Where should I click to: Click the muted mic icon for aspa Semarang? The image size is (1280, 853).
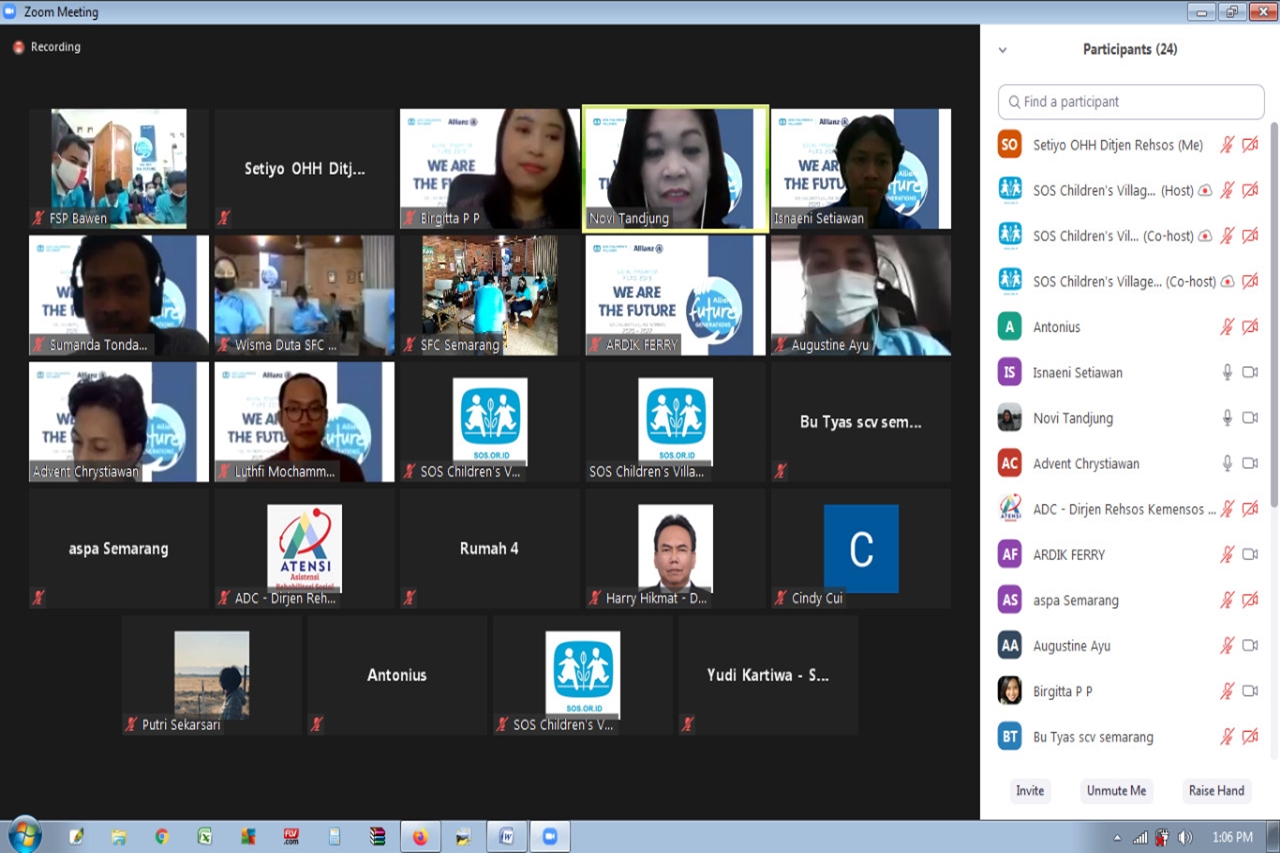coord(1227,600)
